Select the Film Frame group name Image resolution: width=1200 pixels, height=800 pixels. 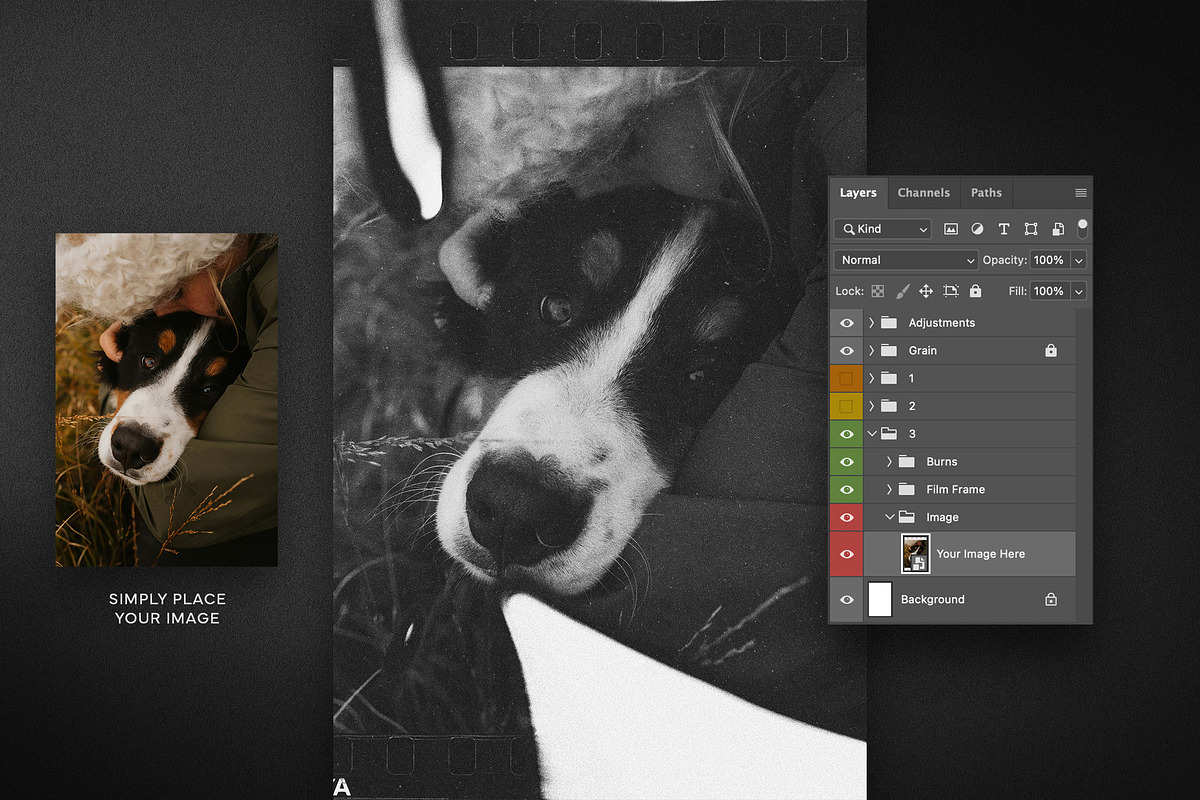click(956, 489)
